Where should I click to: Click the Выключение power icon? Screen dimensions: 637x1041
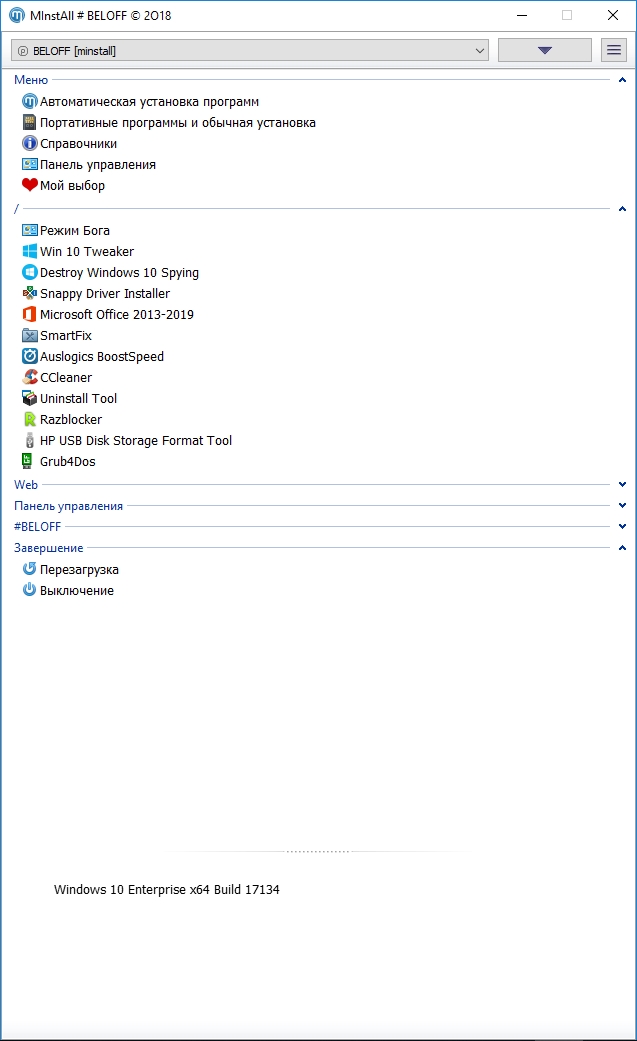pyautogui.click(x=29, y=590)
